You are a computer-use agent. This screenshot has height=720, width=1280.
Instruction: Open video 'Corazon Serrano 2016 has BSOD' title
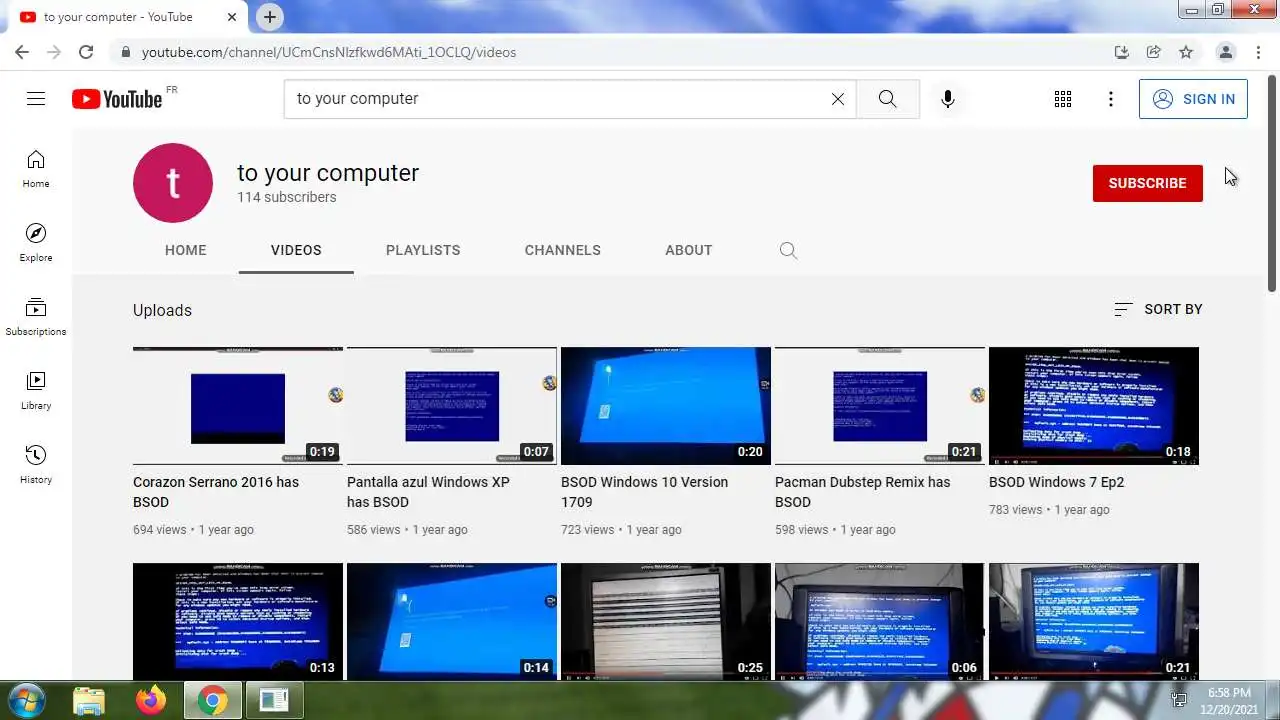tap(216, 492)
